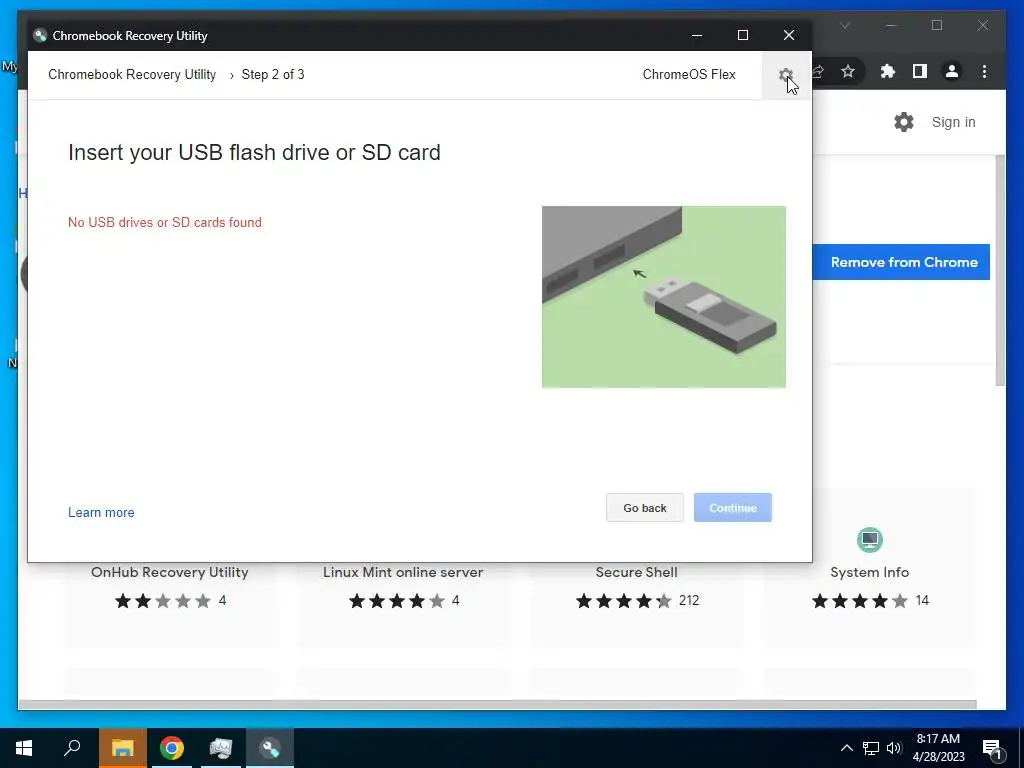Open volume icon in system tray
The height and width of the screenshot is (768, 1024).
[x=894, y=748]
